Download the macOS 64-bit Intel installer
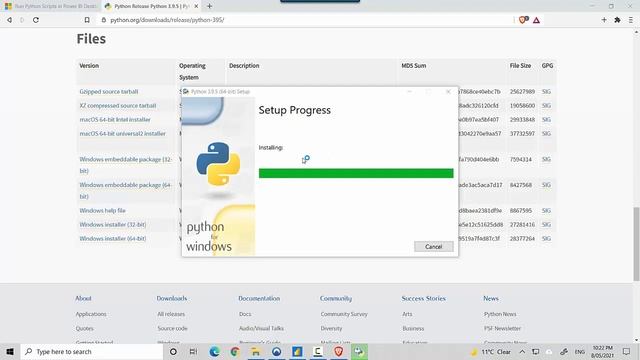Viewport: 640px width, 360px height. click(x=115, y=120)
